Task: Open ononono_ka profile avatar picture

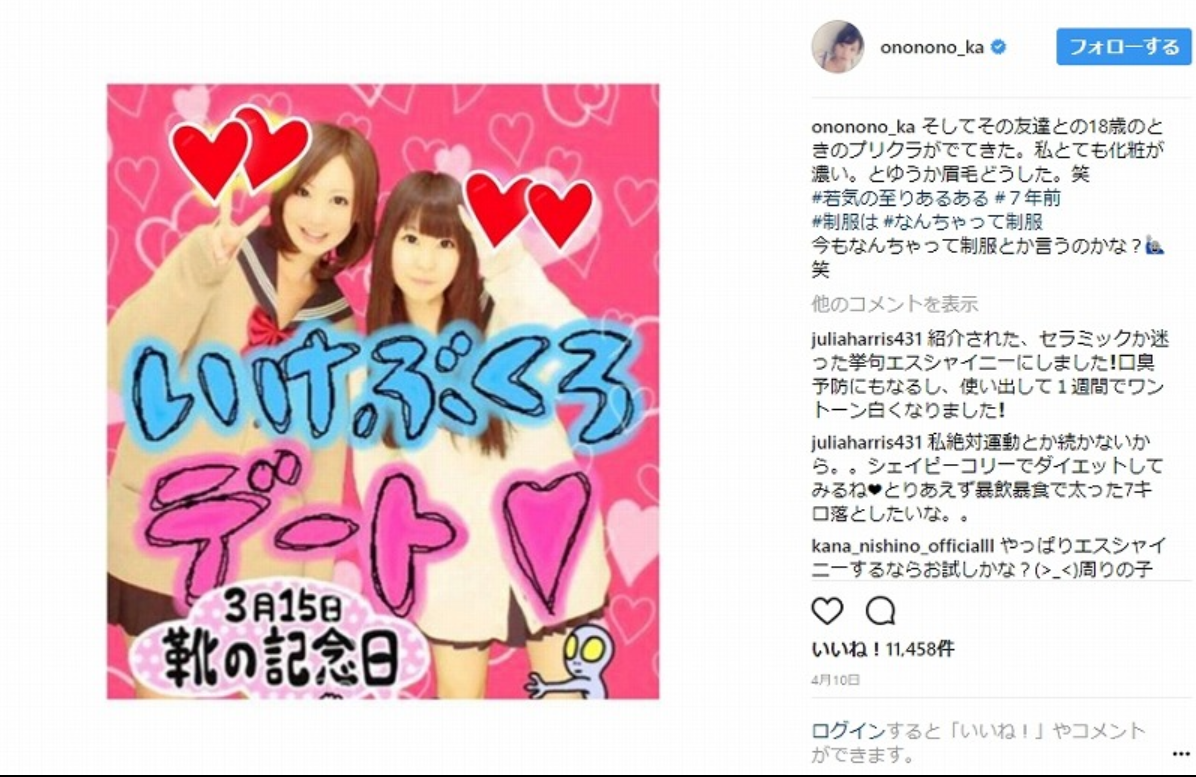Action: coord(838,47)
